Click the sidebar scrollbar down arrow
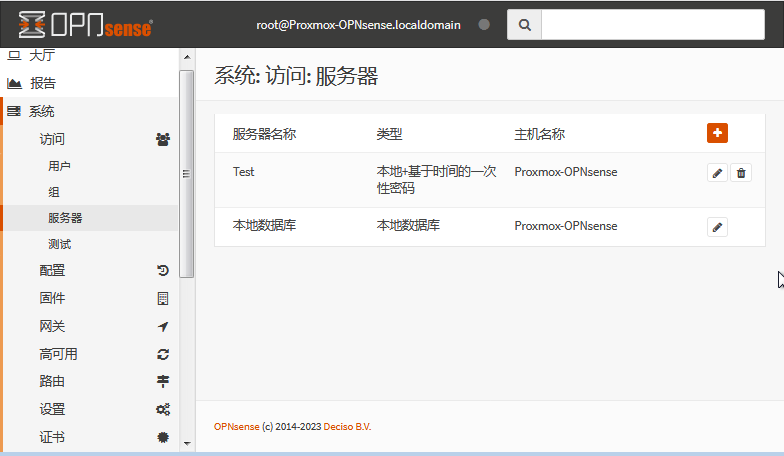The image size is (784, 456). tap(186, 441)
